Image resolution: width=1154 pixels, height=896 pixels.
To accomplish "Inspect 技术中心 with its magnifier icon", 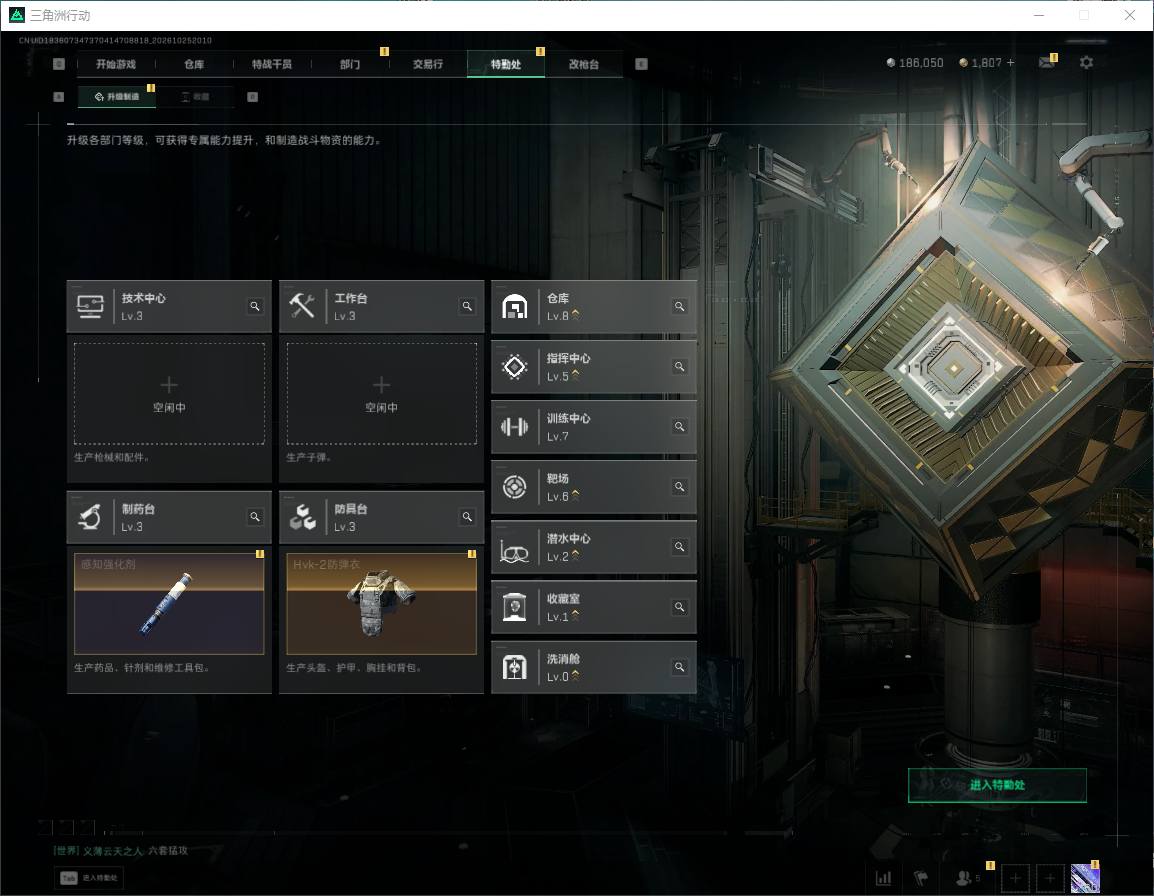I will tap(255, 306).
